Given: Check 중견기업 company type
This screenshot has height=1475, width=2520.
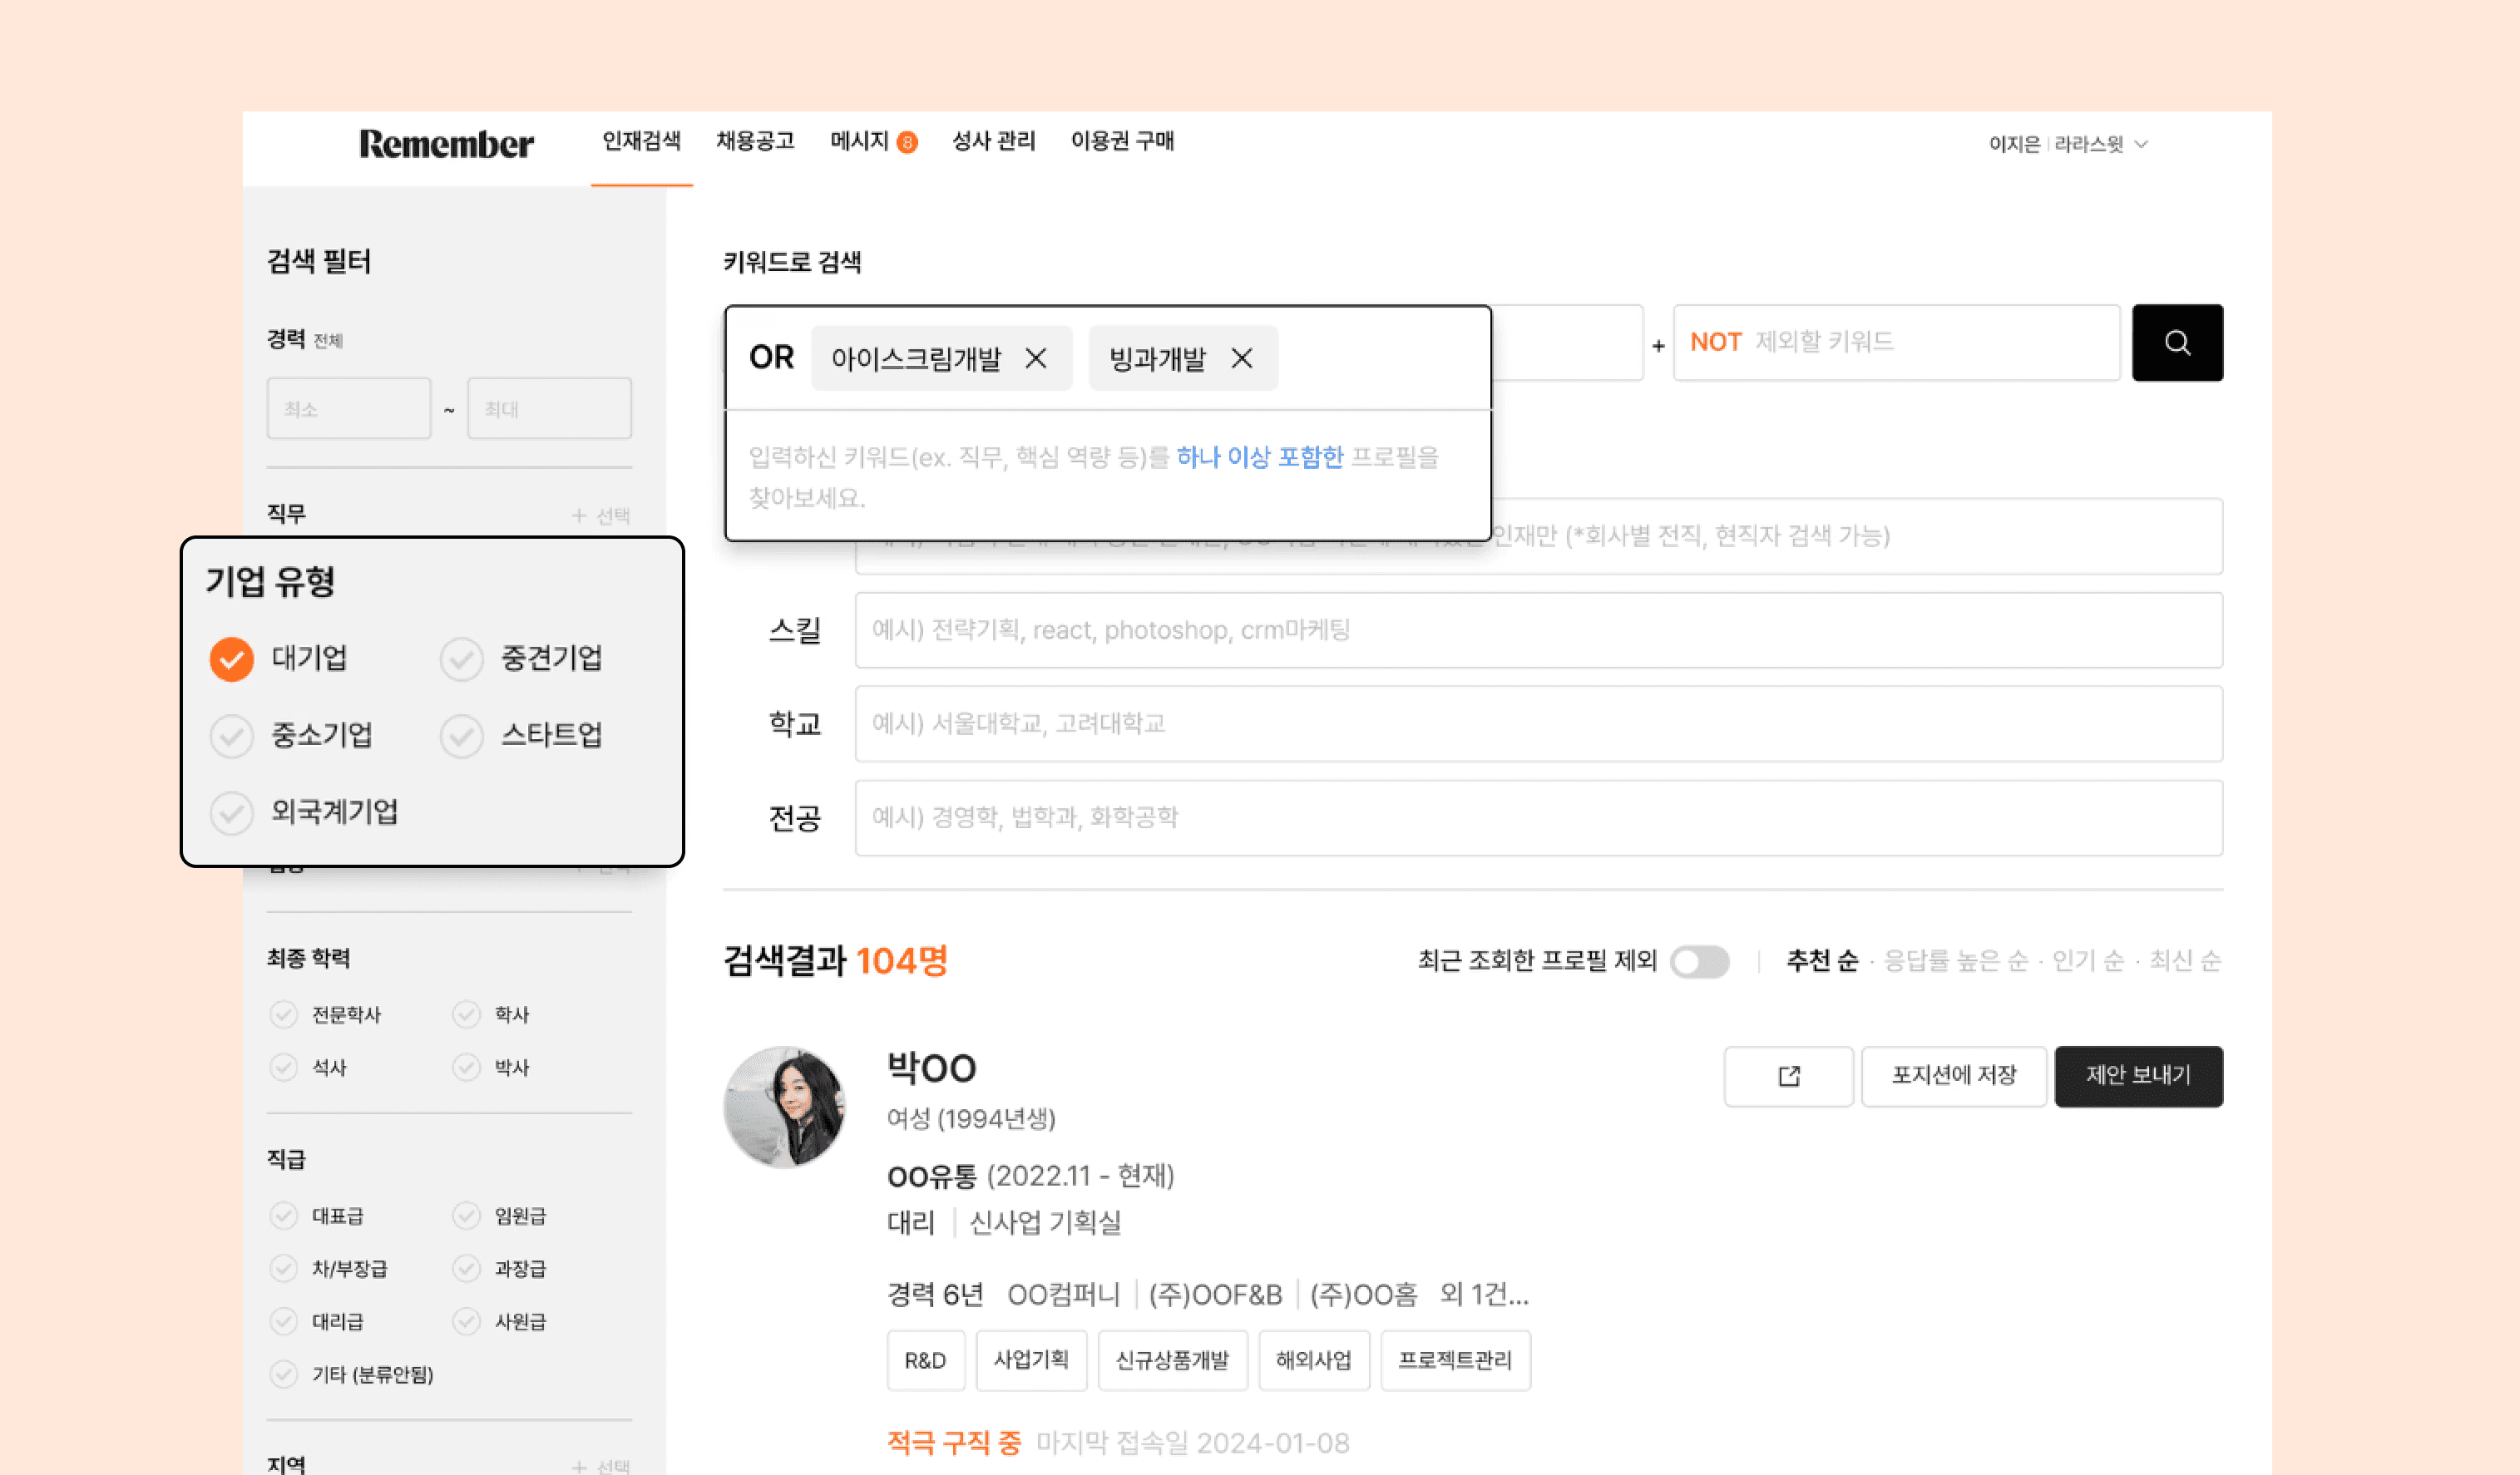Looking at the screenshot, I should coord(461,659).
